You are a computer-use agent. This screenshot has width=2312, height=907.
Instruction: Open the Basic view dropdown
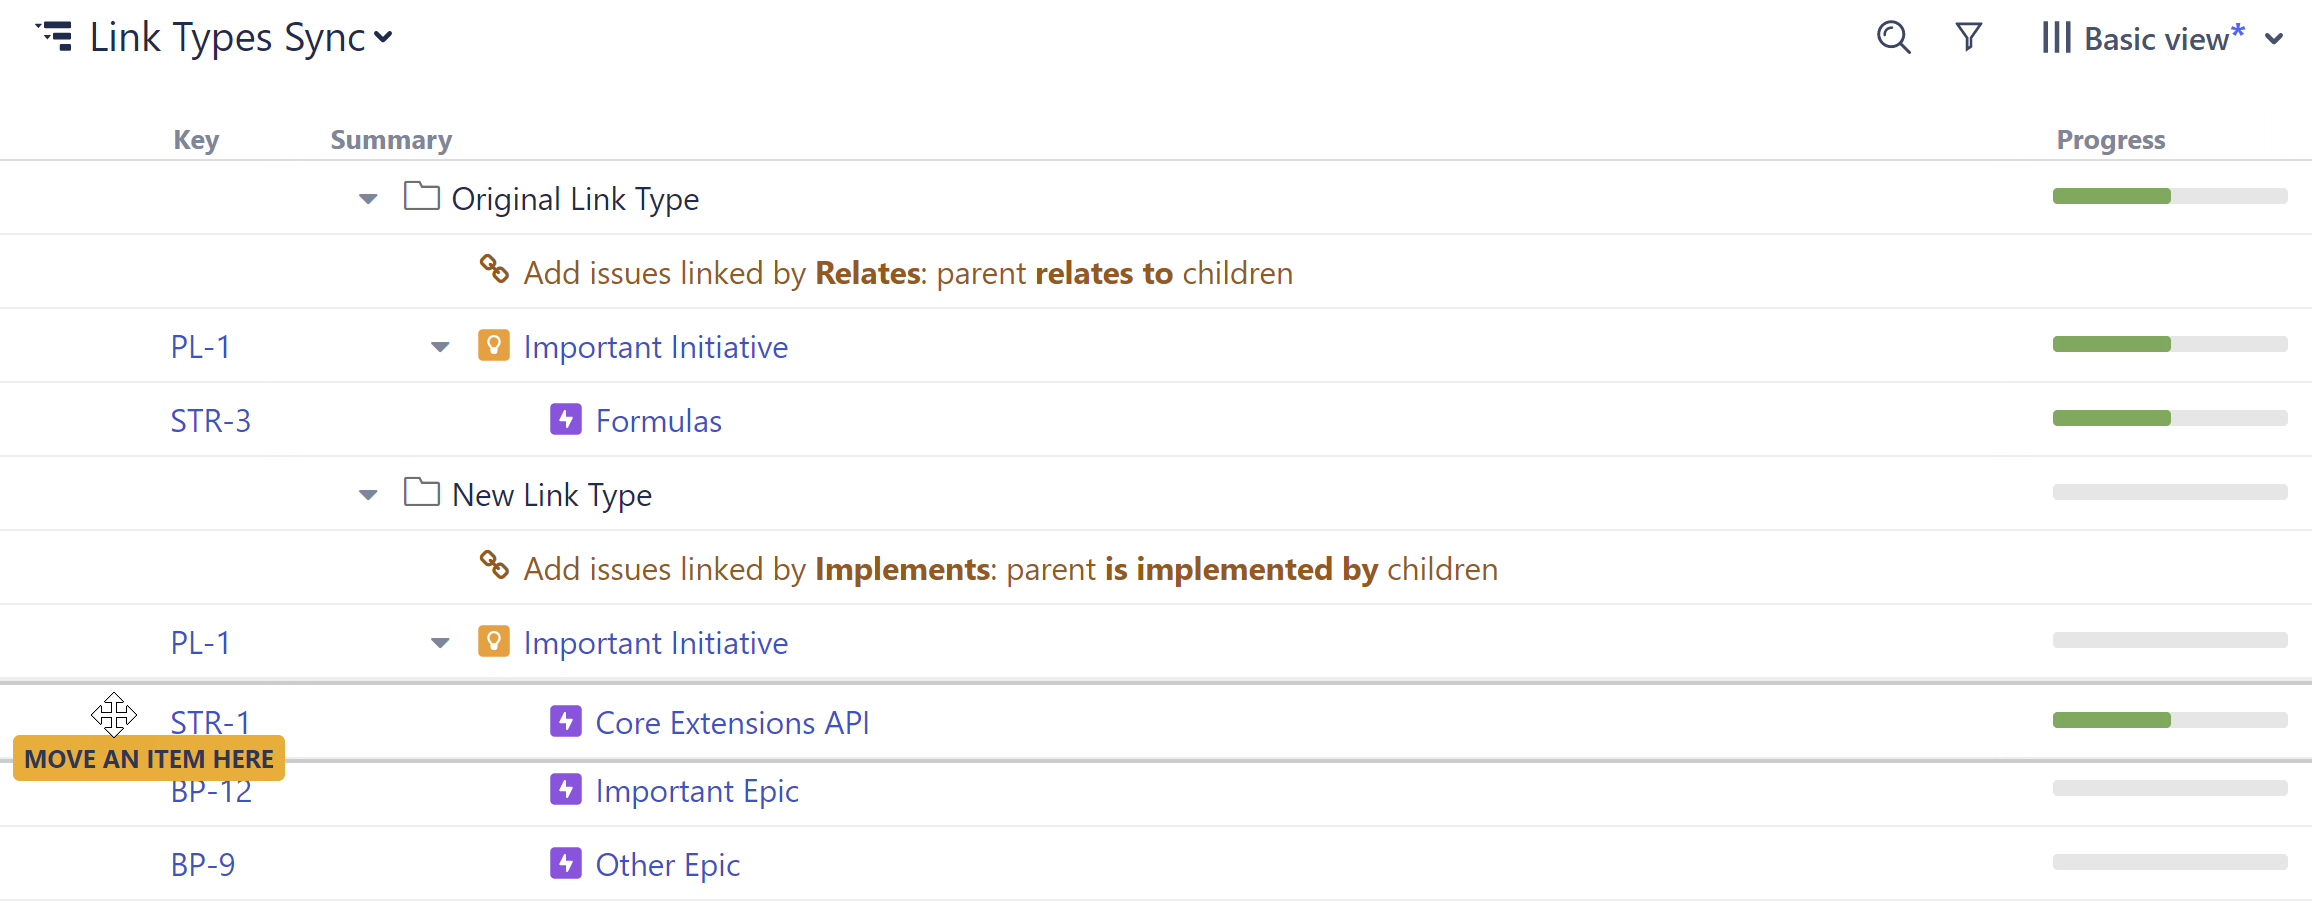[2274, 39]
